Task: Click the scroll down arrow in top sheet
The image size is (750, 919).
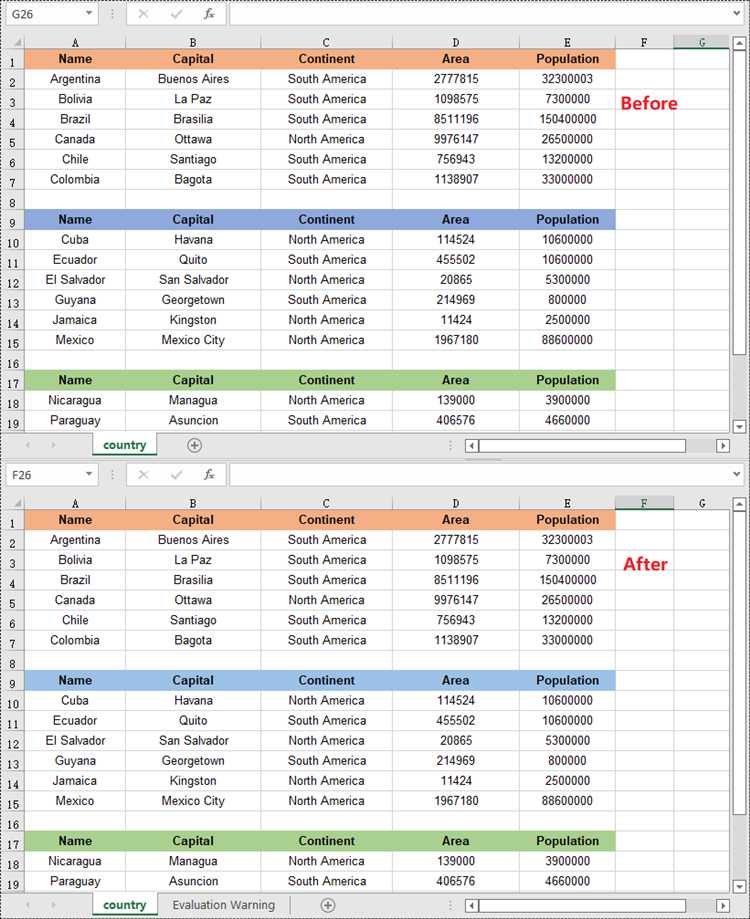Action: coord(739,427)
